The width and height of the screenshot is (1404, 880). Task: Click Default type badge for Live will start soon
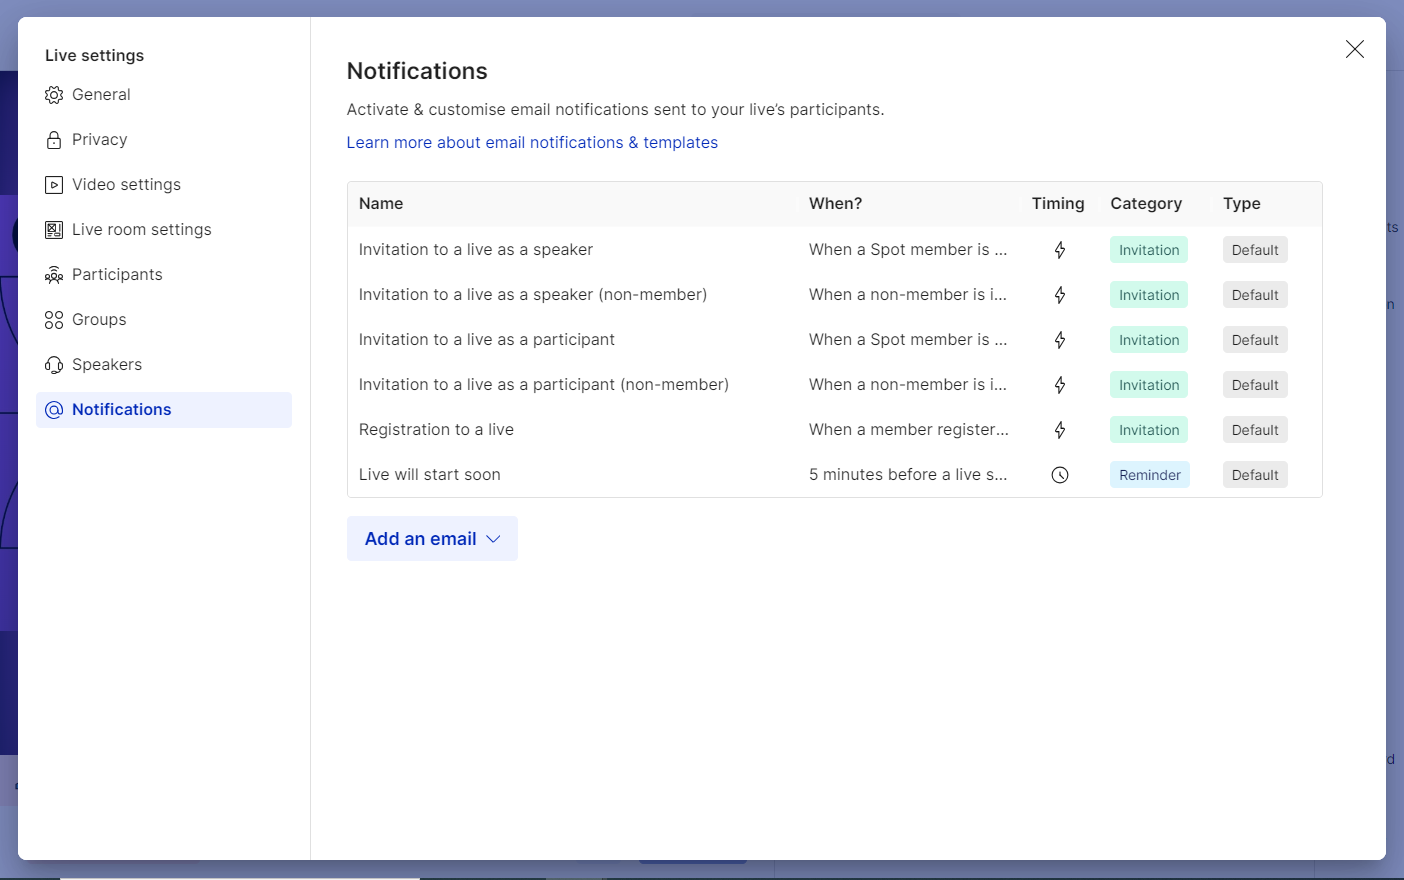coord(1255,475)
